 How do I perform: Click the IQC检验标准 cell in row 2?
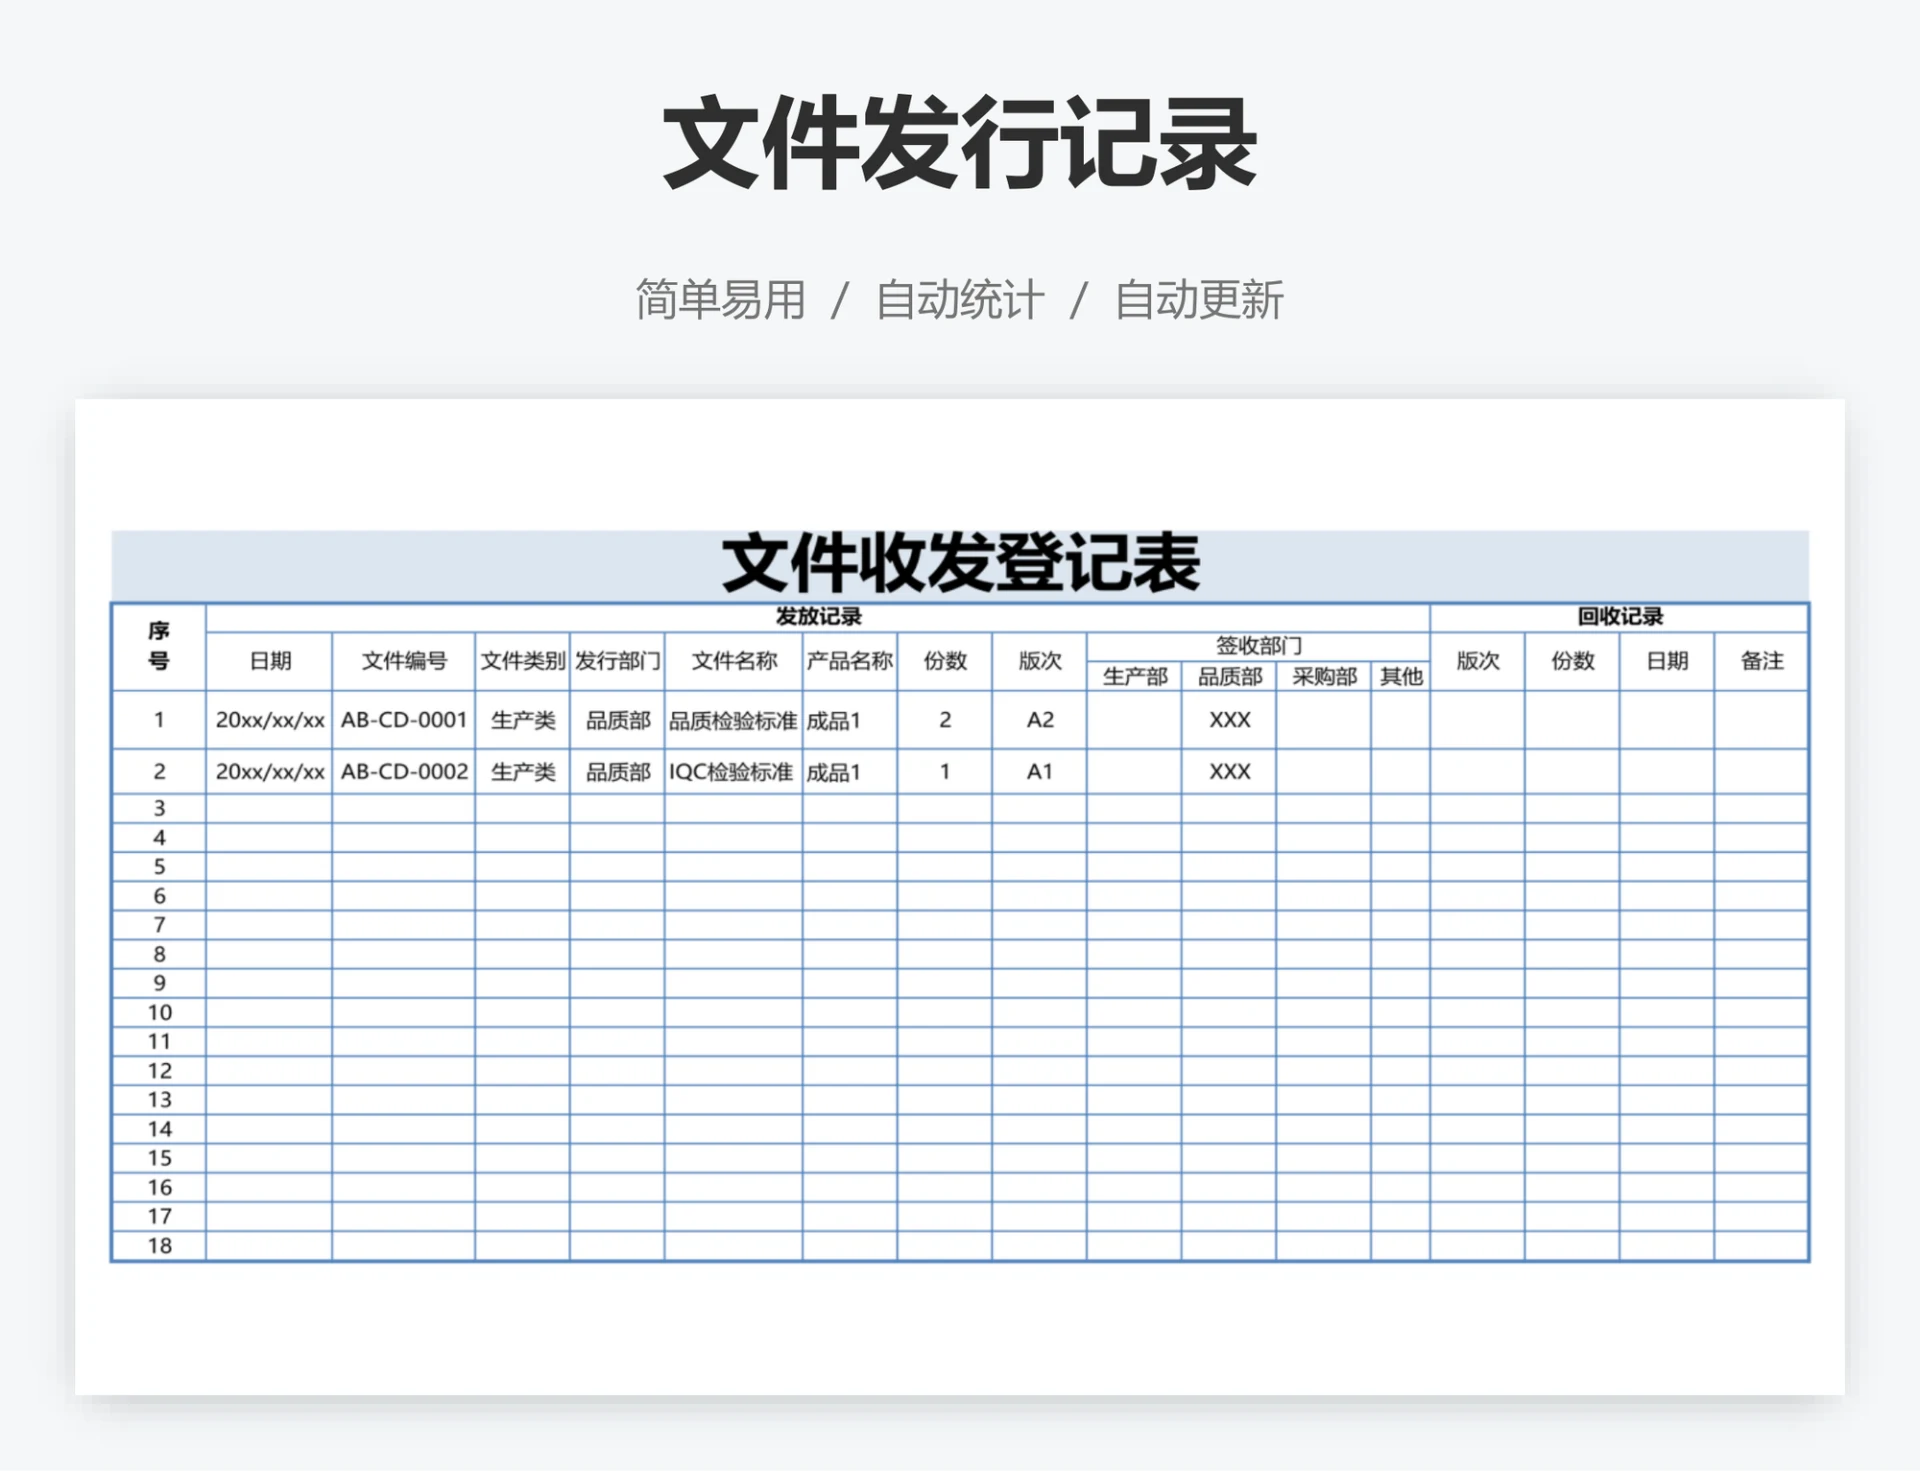(x=732, y=771)
